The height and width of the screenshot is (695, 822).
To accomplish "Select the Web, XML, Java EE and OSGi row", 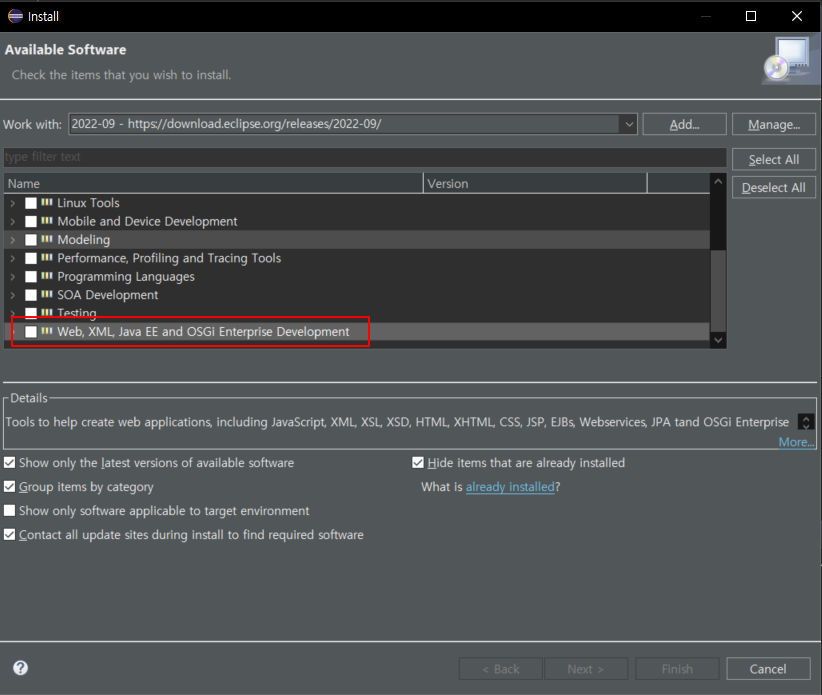I will click(x=356, y=331).
